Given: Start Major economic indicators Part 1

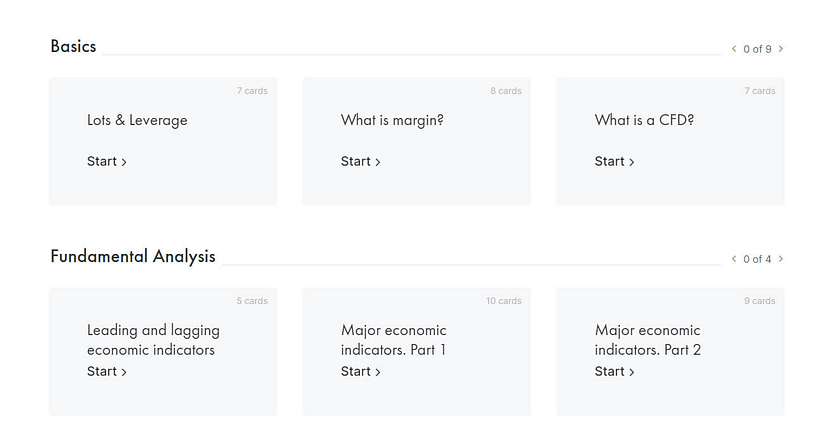Looking at the screenshot, I should pyautogui.click(x=361, y=372).
